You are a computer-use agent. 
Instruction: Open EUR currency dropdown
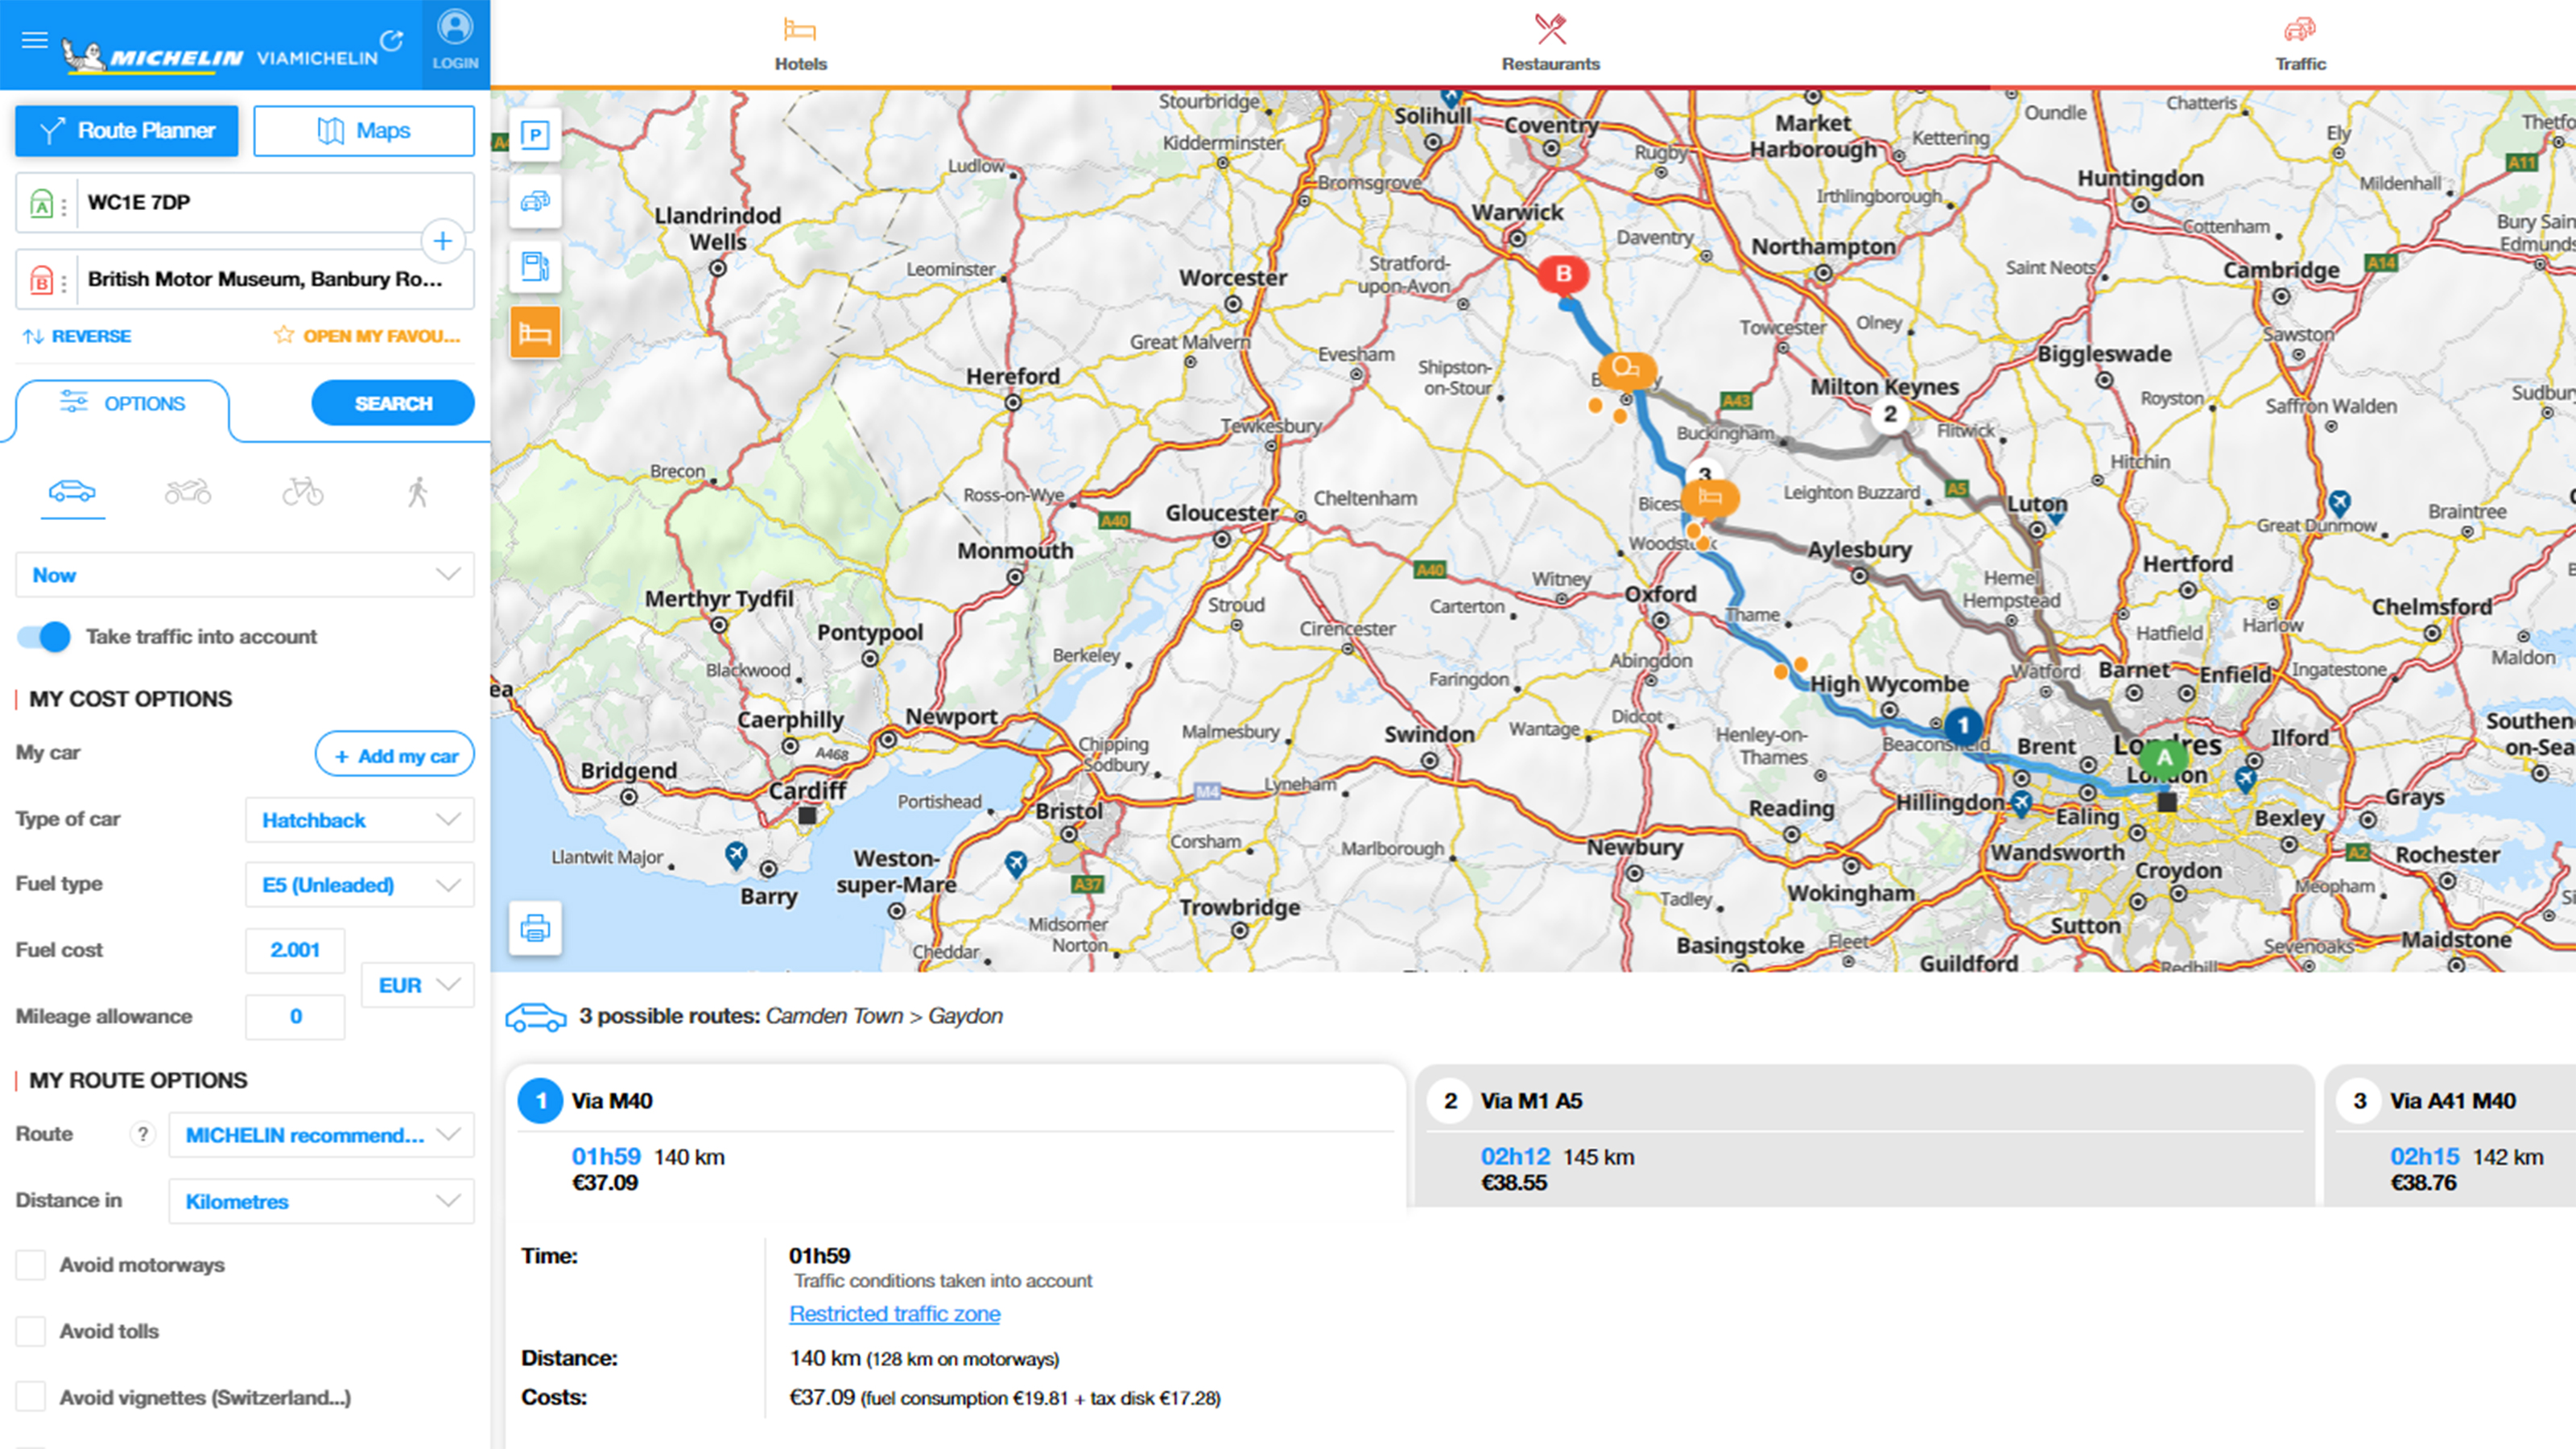[x=418, y=985]
